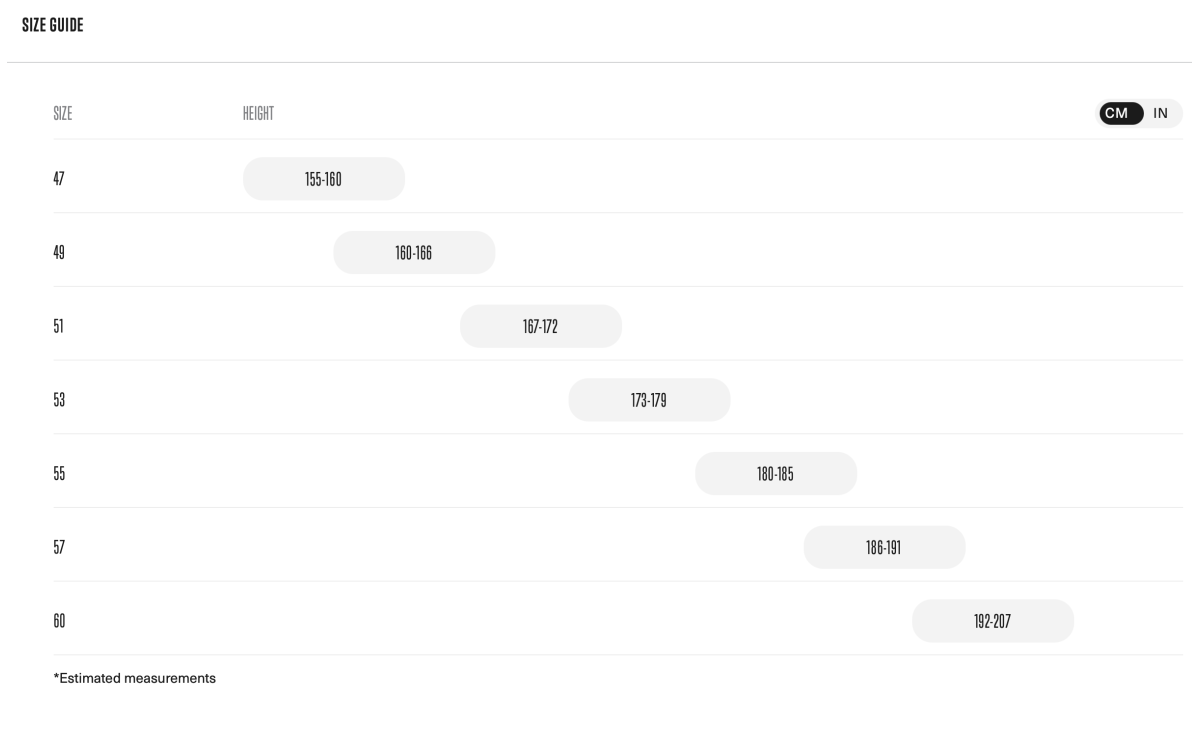The image size is (1200, 729).
Task: Select the 160-166 height range
Action: pos(414,253)
